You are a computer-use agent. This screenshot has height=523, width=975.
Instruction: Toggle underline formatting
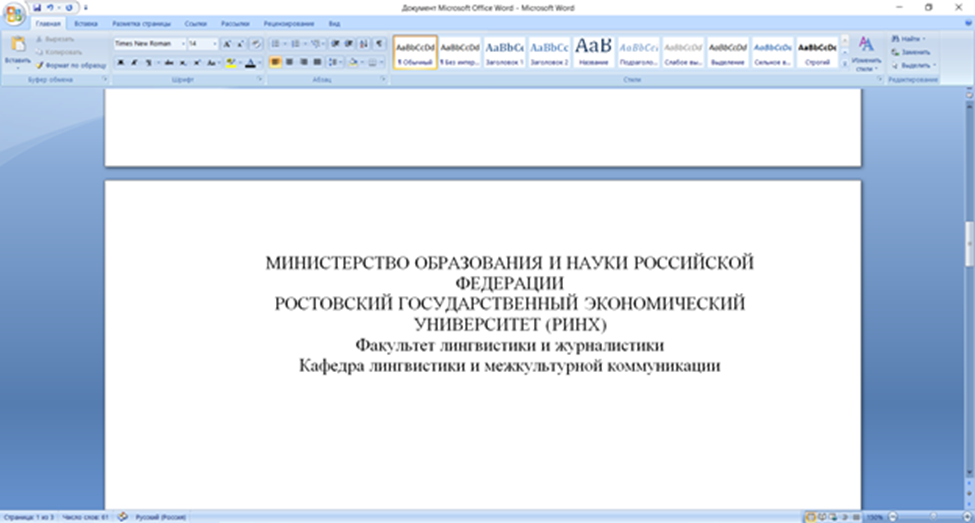148,63
